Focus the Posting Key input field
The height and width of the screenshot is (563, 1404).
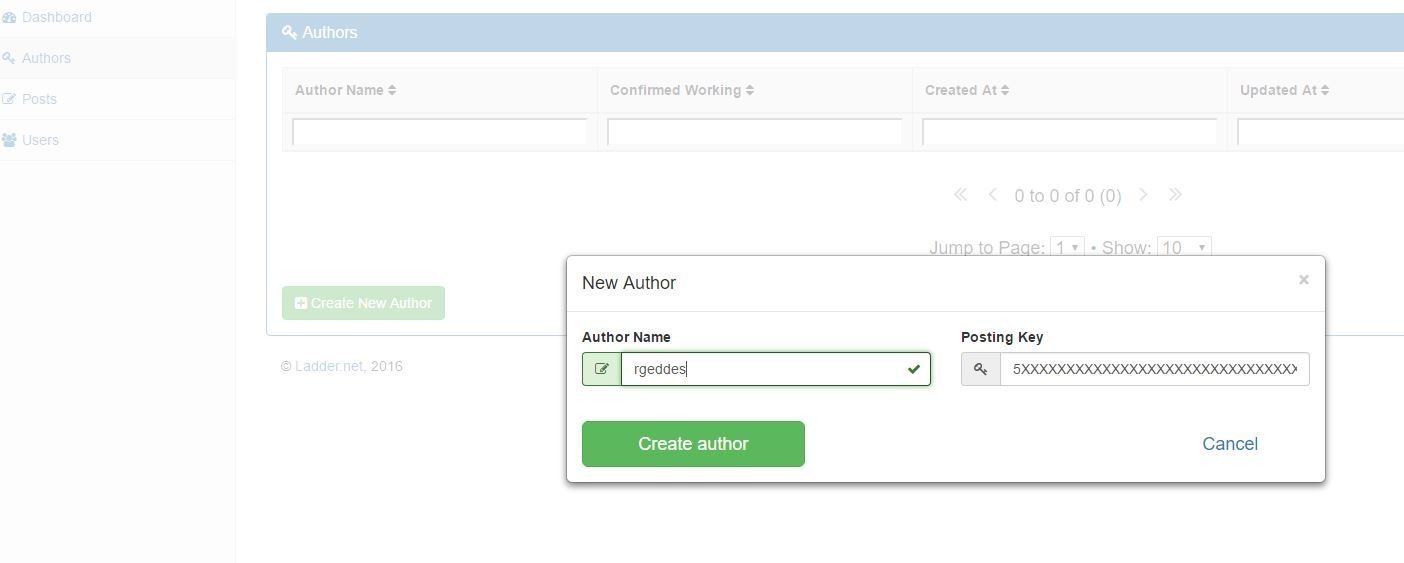pyautogui.click(x=1154, y=369)
